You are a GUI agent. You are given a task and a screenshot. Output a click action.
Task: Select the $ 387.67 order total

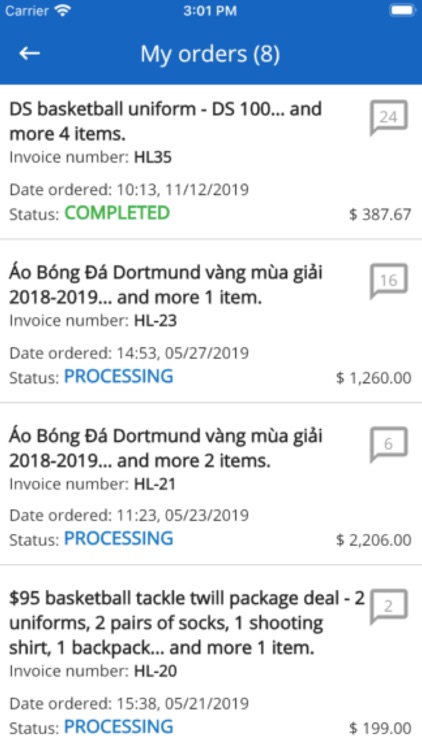(x=380, y=214)
